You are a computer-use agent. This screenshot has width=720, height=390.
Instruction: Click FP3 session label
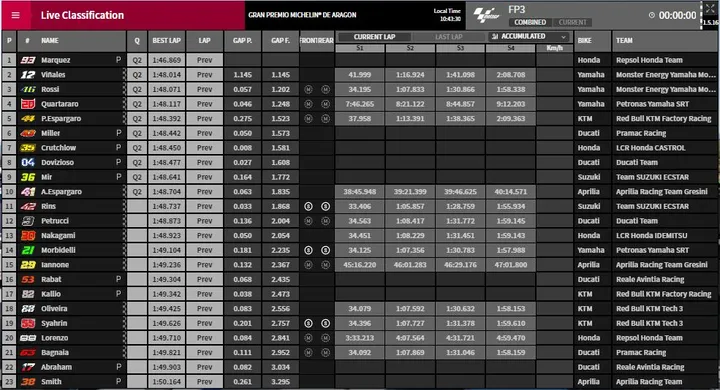tap(517, 10)
